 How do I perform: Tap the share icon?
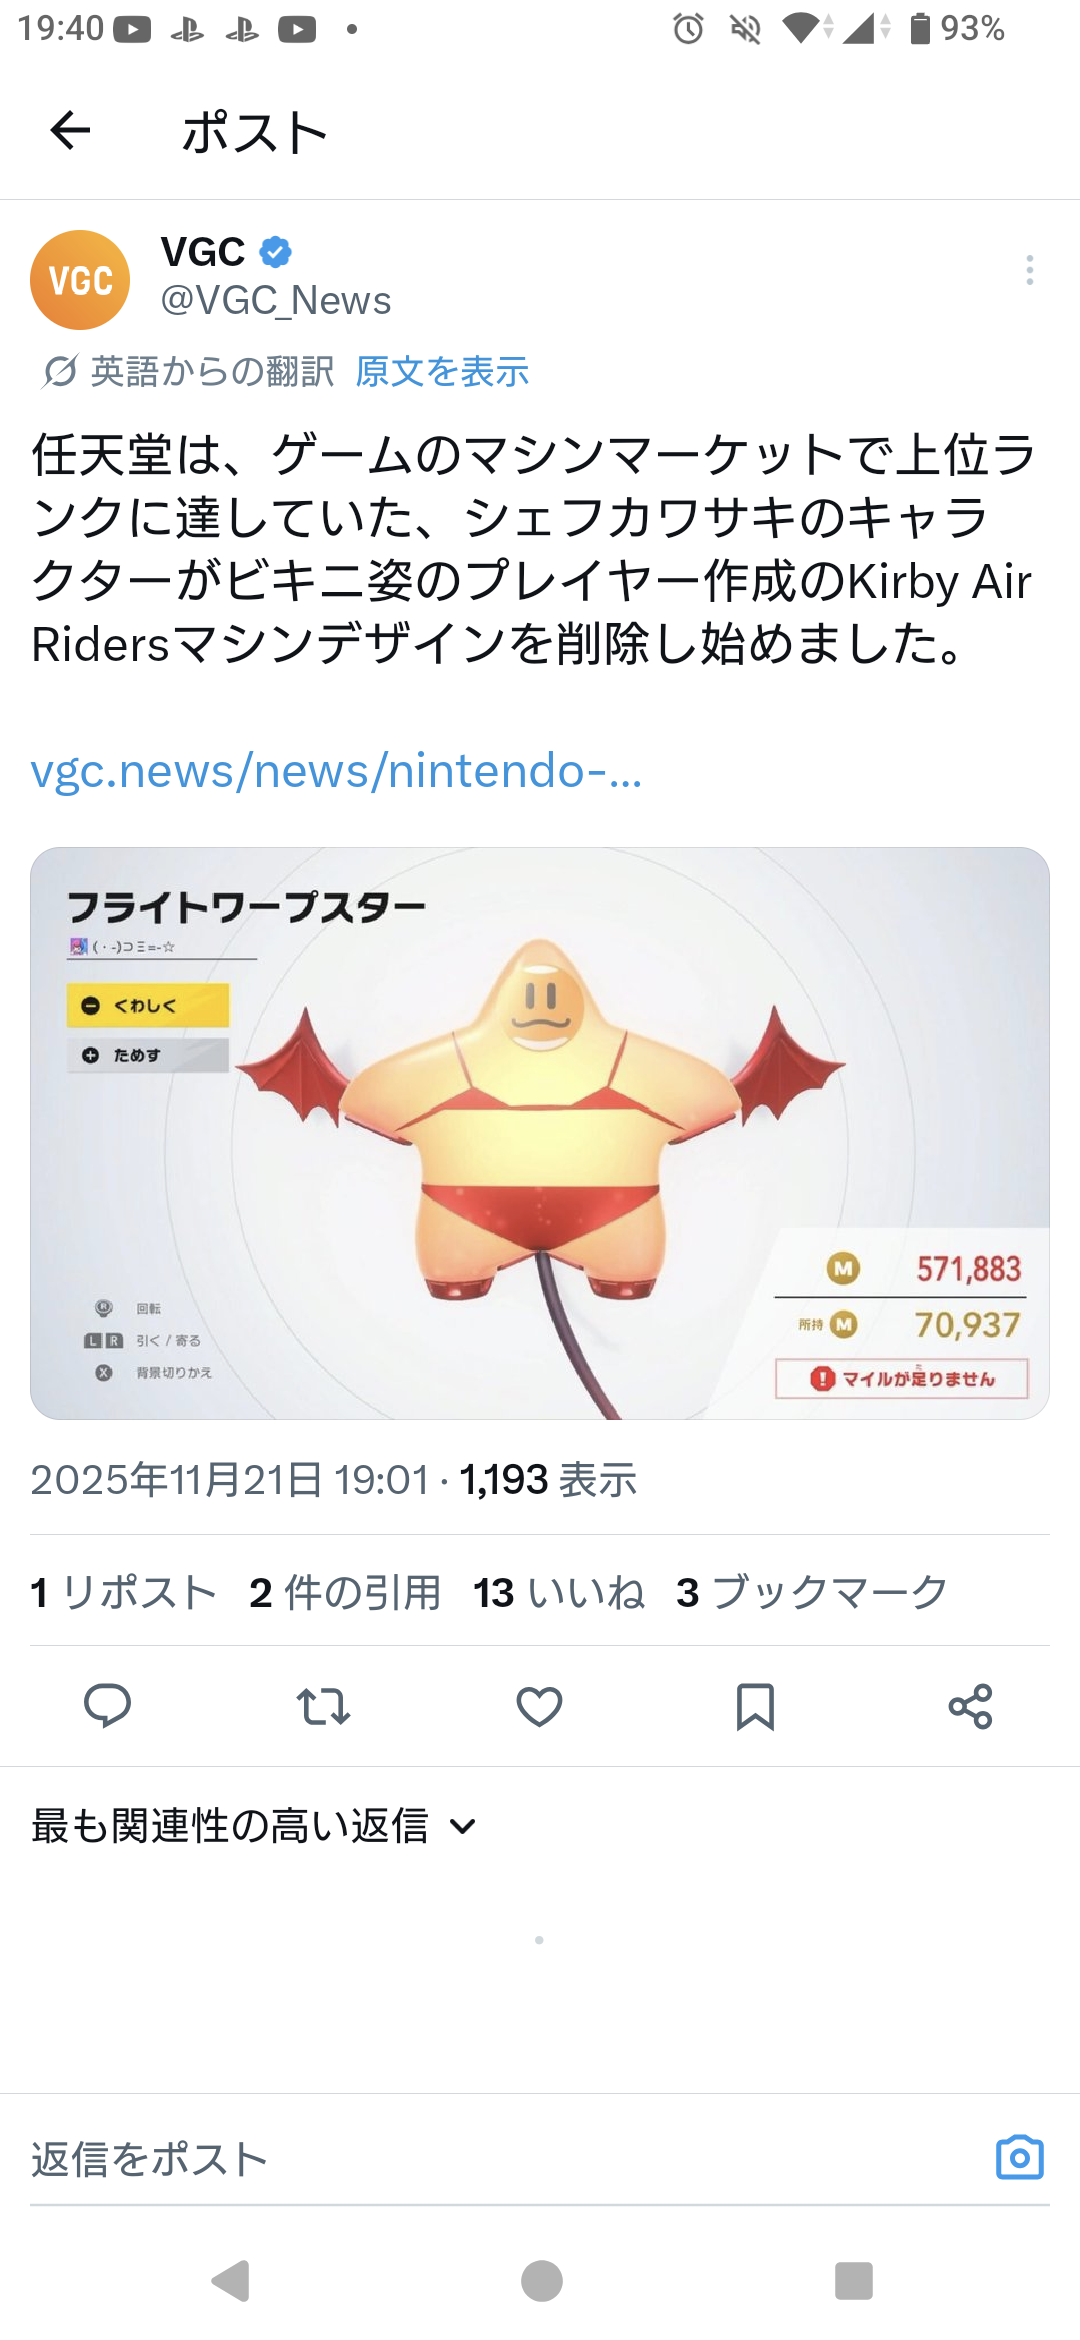click(x=970, y=1706)
